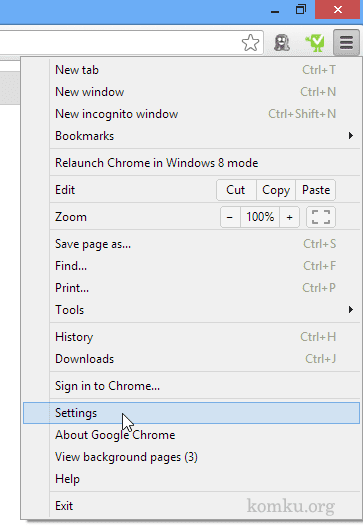363x528 pixels.
Task: Toggle the Chrome hamburger menu button
Action: coord(346,43)
